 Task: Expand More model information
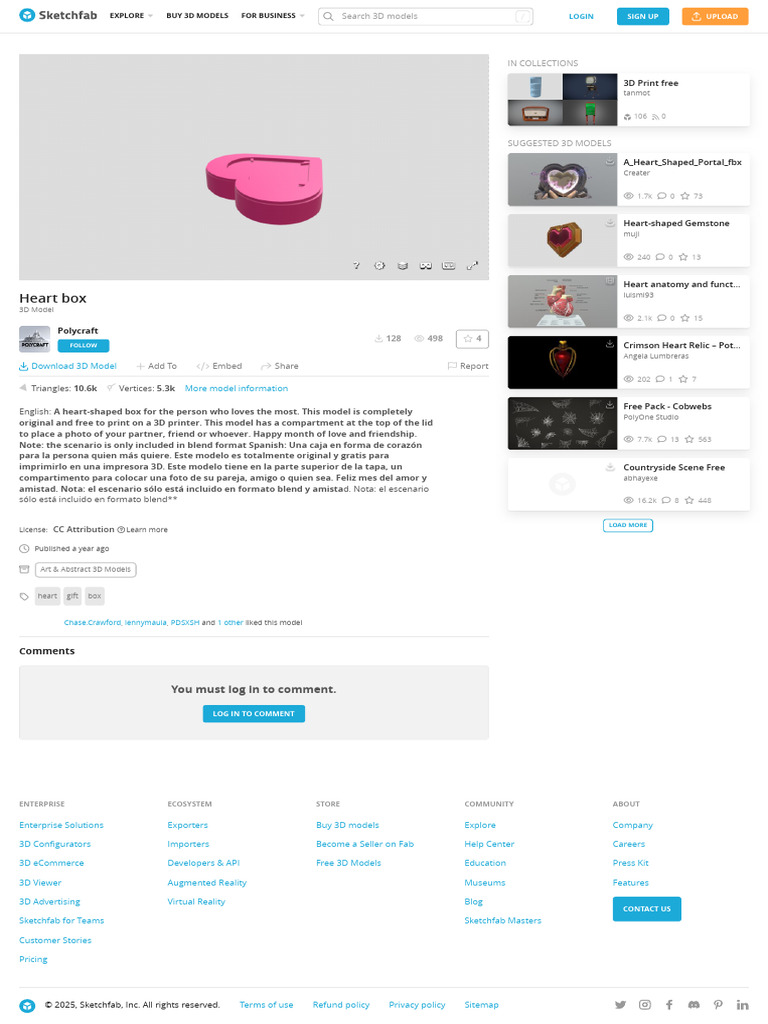[236, 389]
